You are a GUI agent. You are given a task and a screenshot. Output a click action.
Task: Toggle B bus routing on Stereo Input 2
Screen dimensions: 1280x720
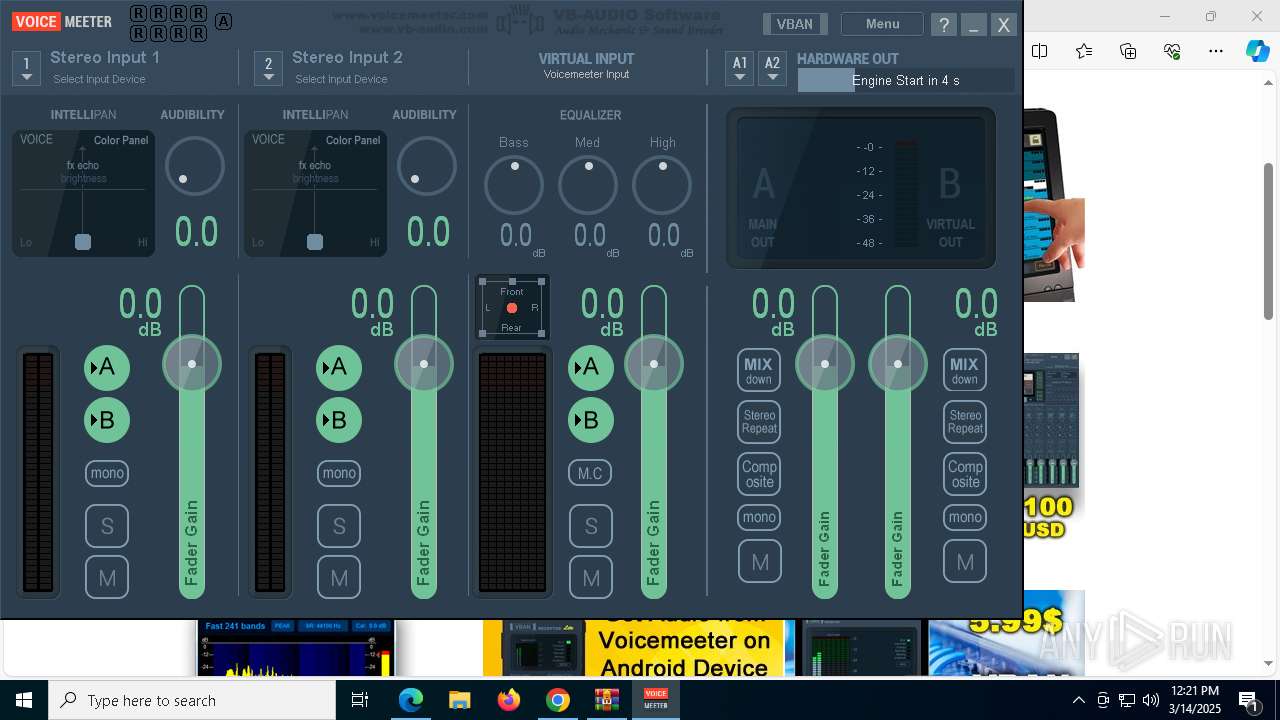pos(339,420)
